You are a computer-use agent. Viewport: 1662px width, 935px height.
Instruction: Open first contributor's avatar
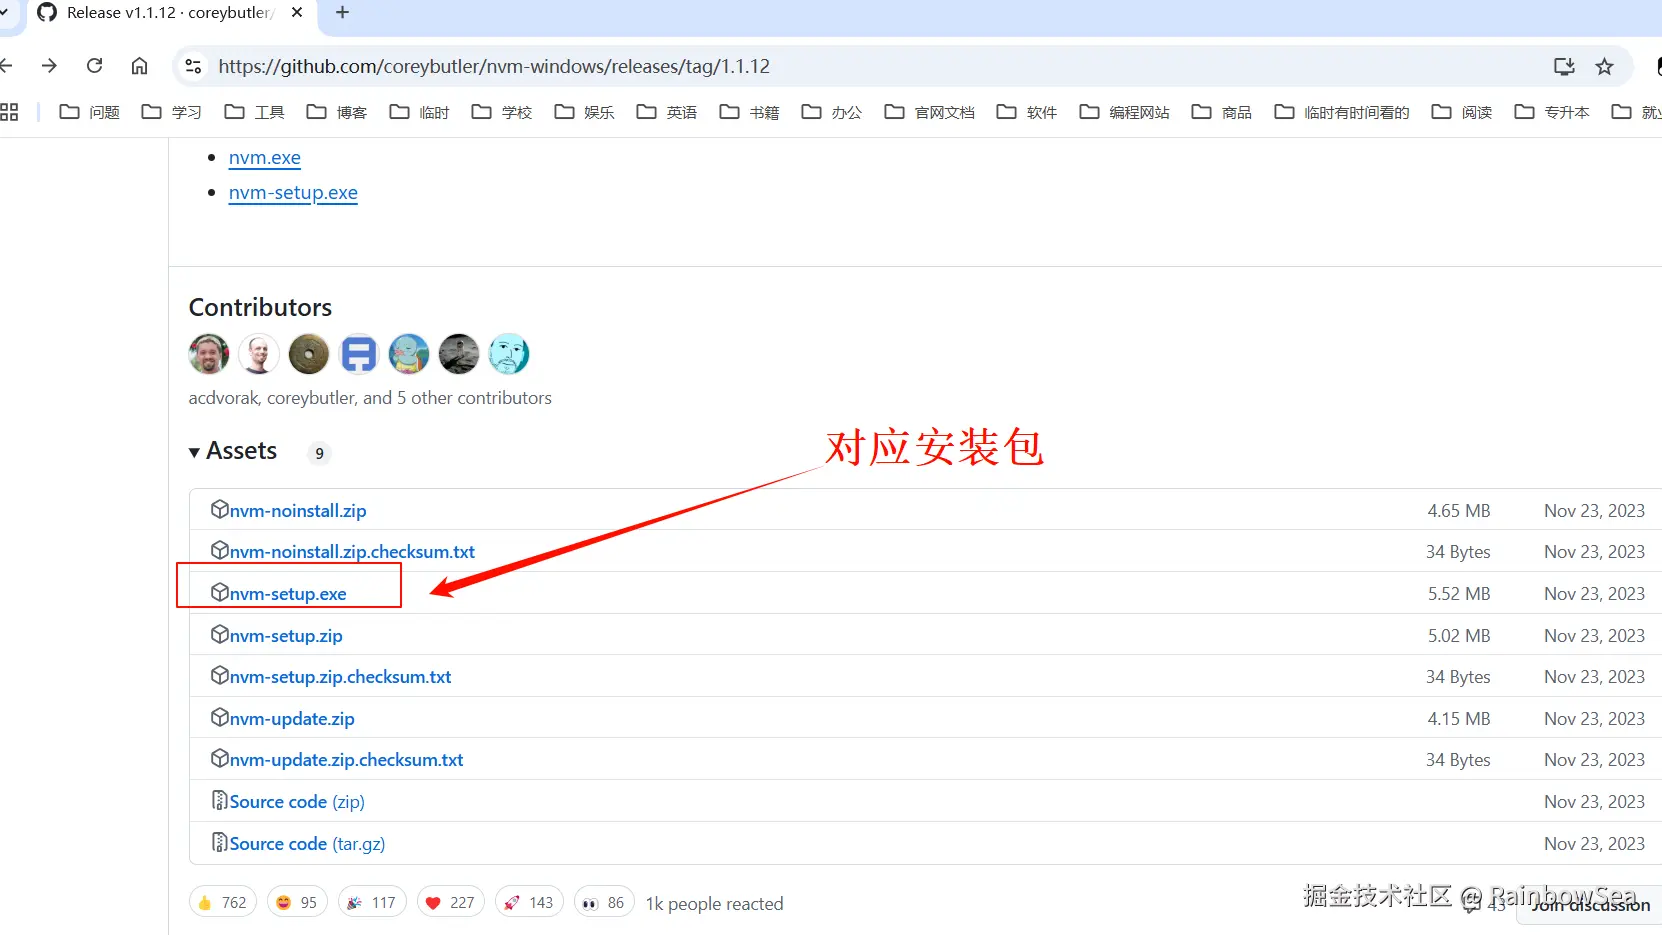(x=209, y=354)
